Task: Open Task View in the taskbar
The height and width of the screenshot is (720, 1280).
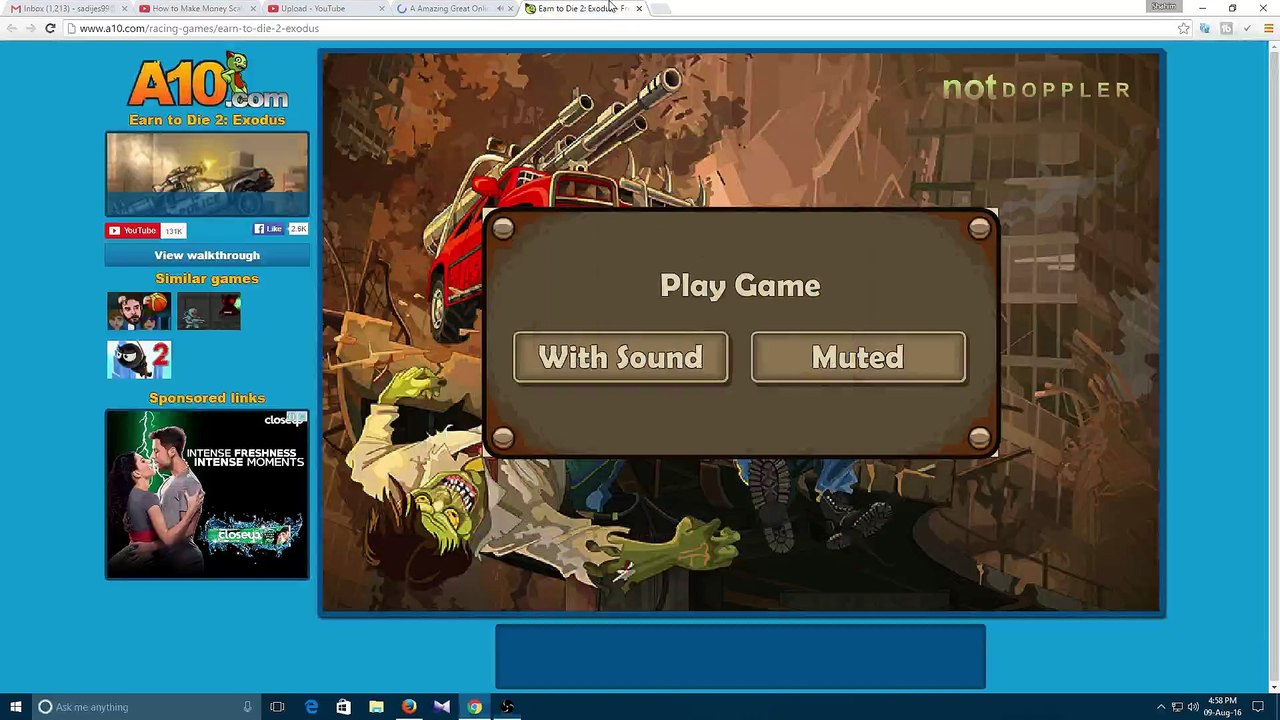Action: (x=277, y=707)
